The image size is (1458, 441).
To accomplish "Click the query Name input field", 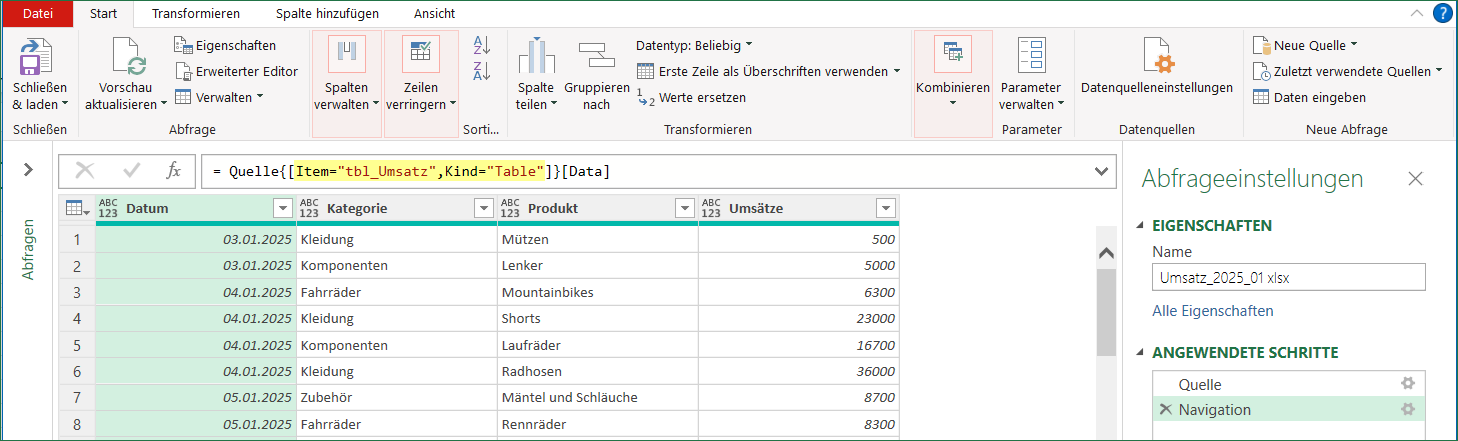I will (1288, 277).
